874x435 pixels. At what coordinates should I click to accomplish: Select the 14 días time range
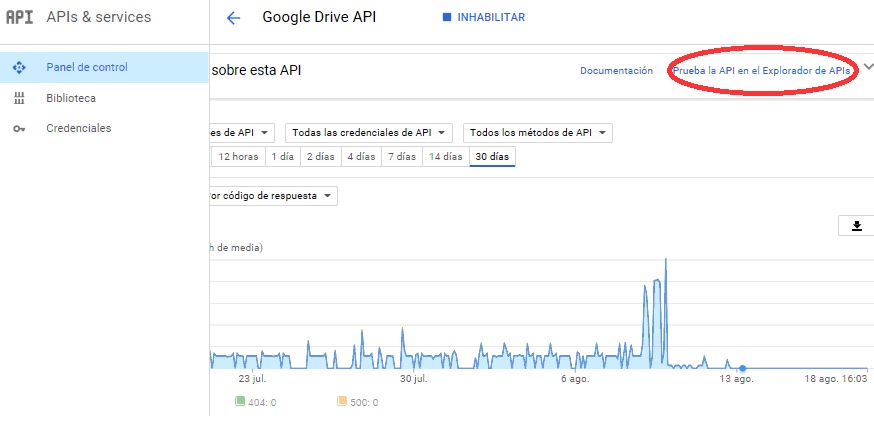pyautogui.click(x=446, y=157)
